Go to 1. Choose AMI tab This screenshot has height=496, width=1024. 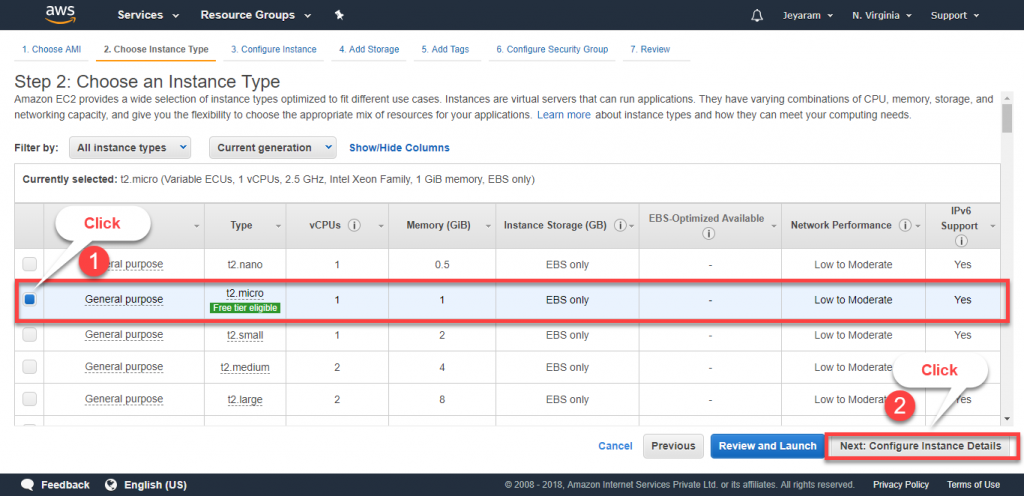(x=52, y=49)
